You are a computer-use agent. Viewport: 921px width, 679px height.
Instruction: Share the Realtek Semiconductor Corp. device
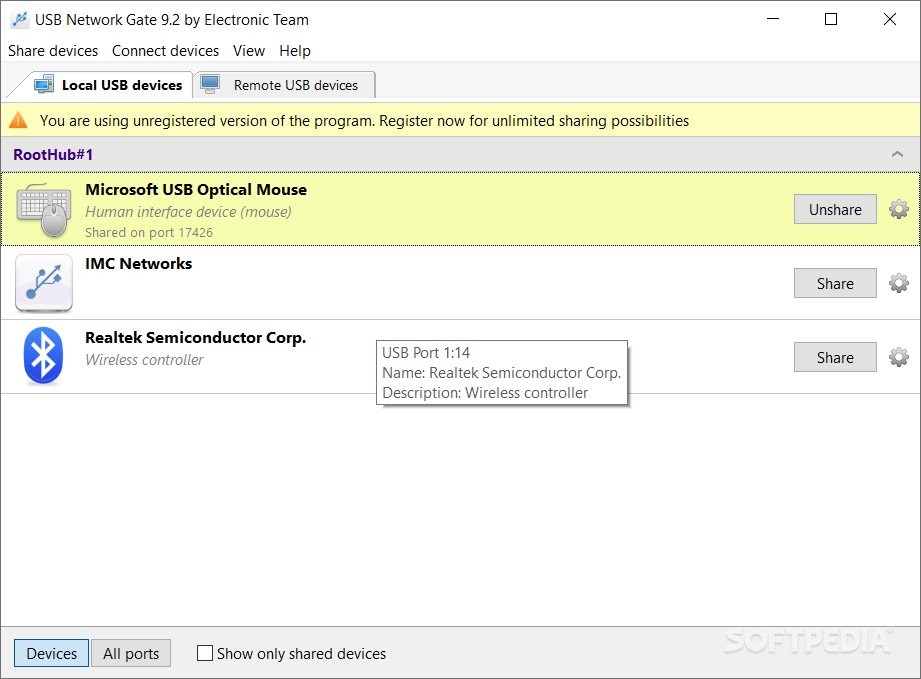click(835, 357)
